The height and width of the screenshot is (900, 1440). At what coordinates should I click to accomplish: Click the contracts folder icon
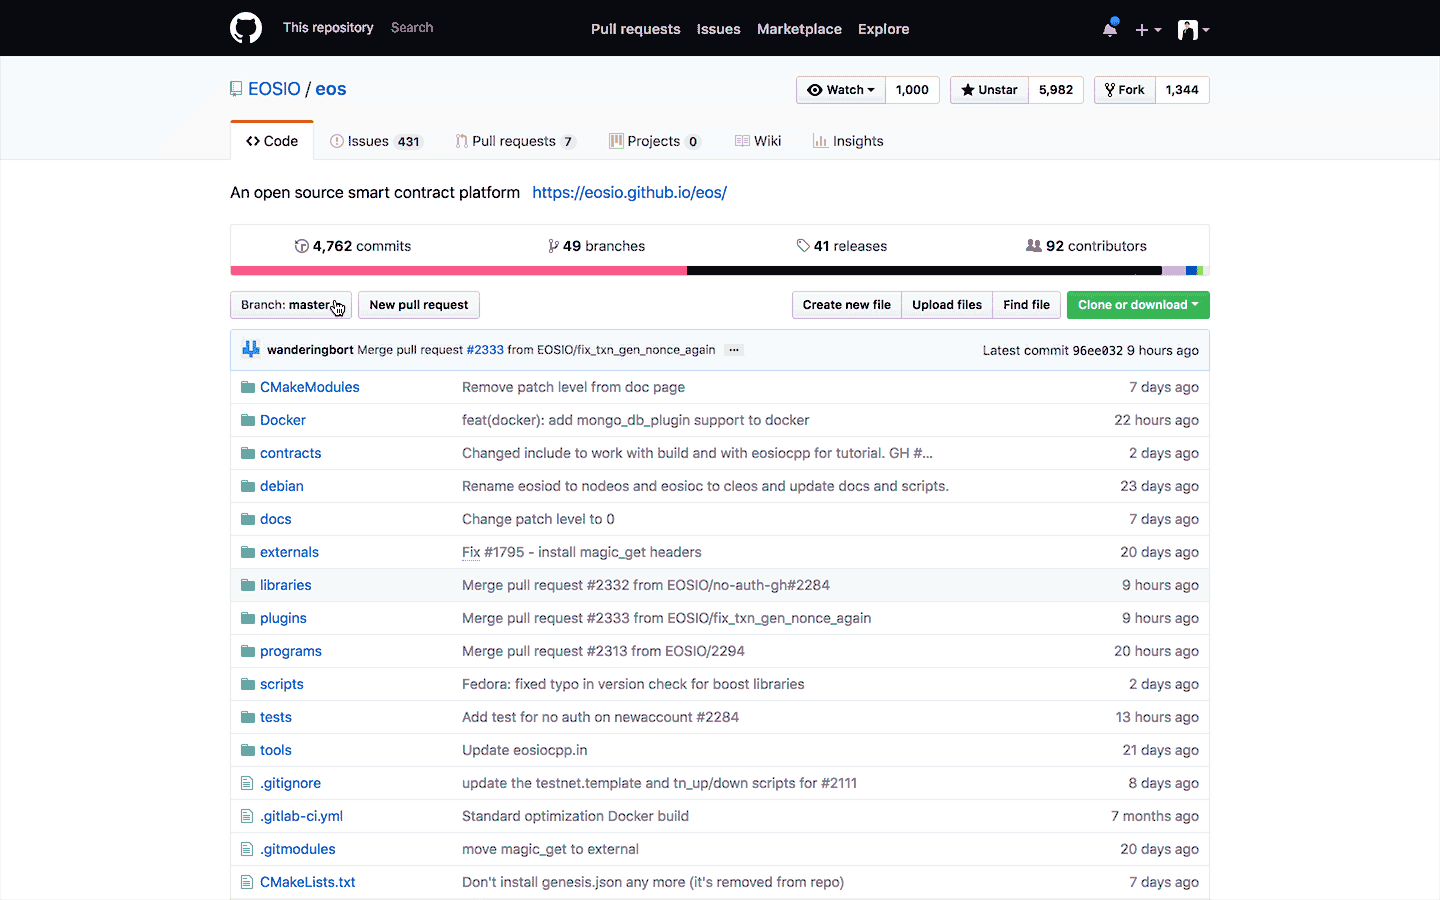[x=248, y=453]
